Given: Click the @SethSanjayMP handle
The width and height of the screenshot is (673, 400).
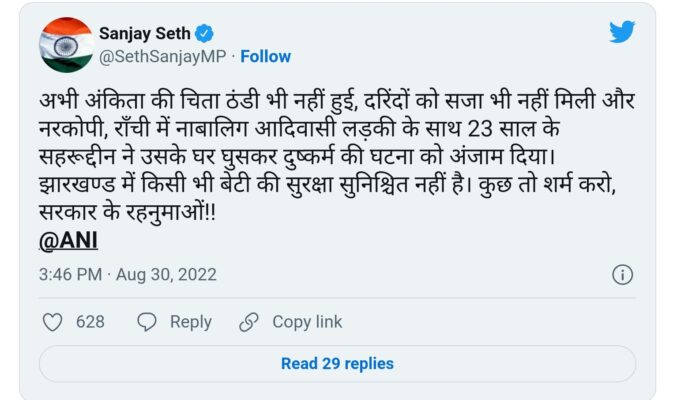Looking at the screenshot, I should [161, 56].
